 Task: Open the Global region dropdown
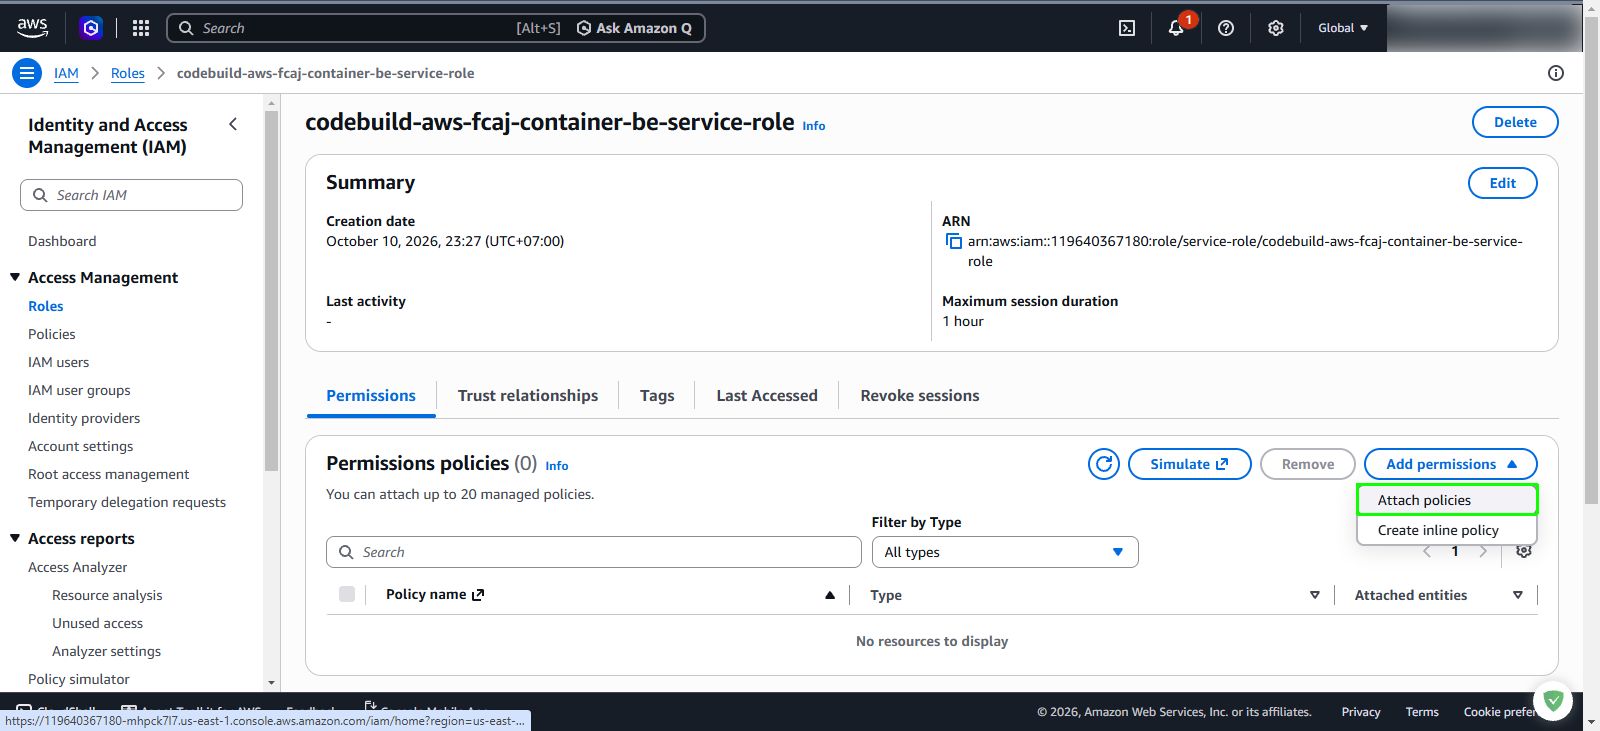1343,28
